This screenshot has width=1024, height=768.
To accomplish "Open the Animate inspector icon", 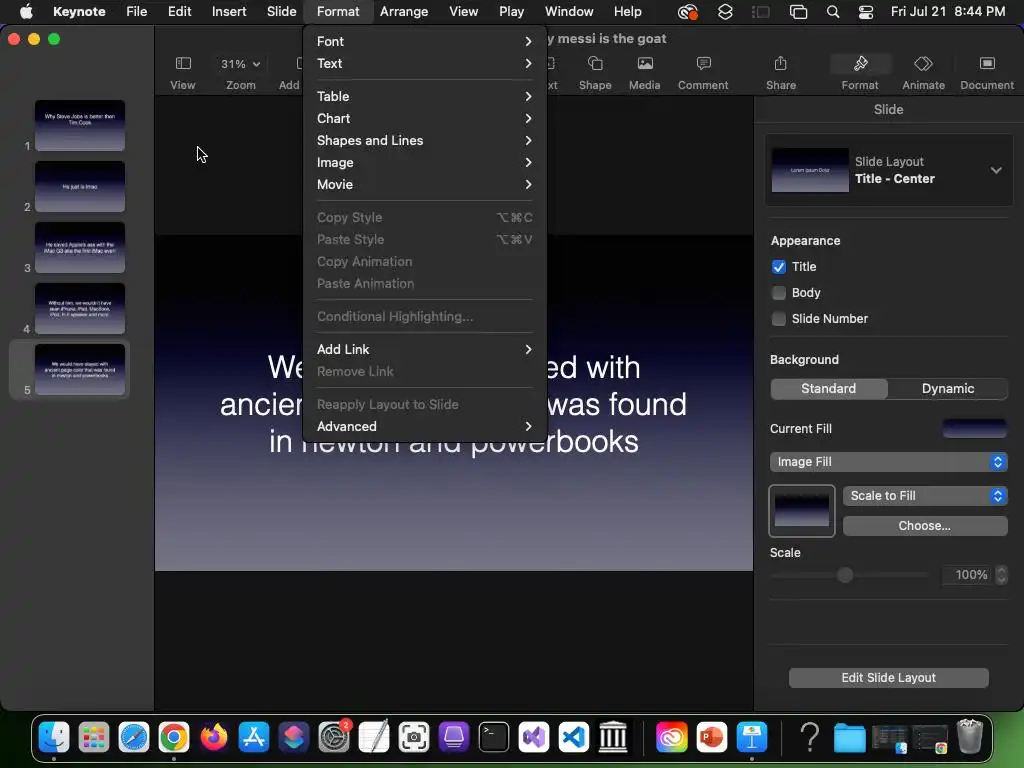I will pyautogui.click(x=923, y=64).
